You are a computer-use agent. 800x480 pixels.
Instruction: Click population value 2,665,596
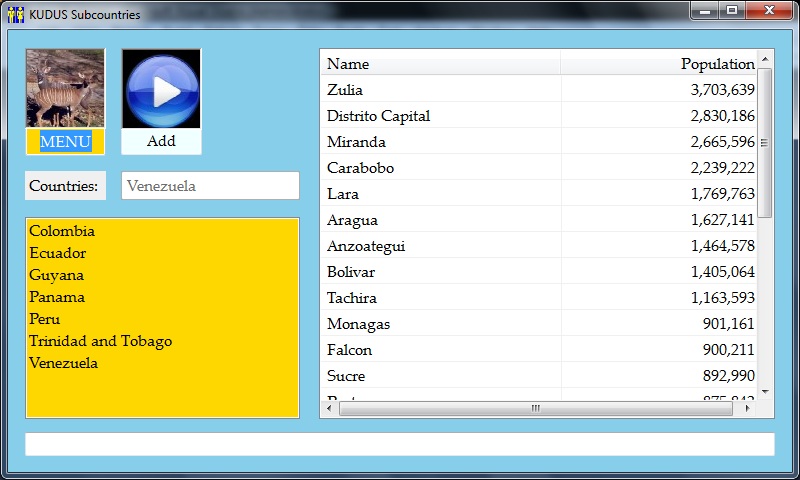[x=722, y=142]
